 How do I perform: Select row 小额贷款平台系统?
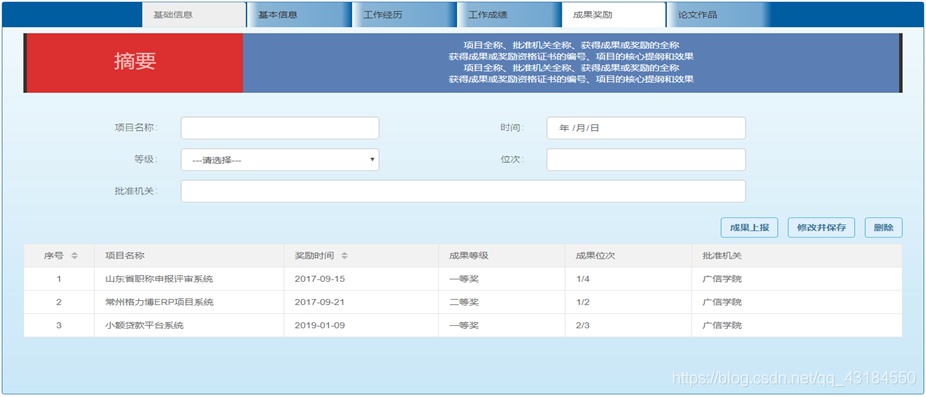point(463,326)
